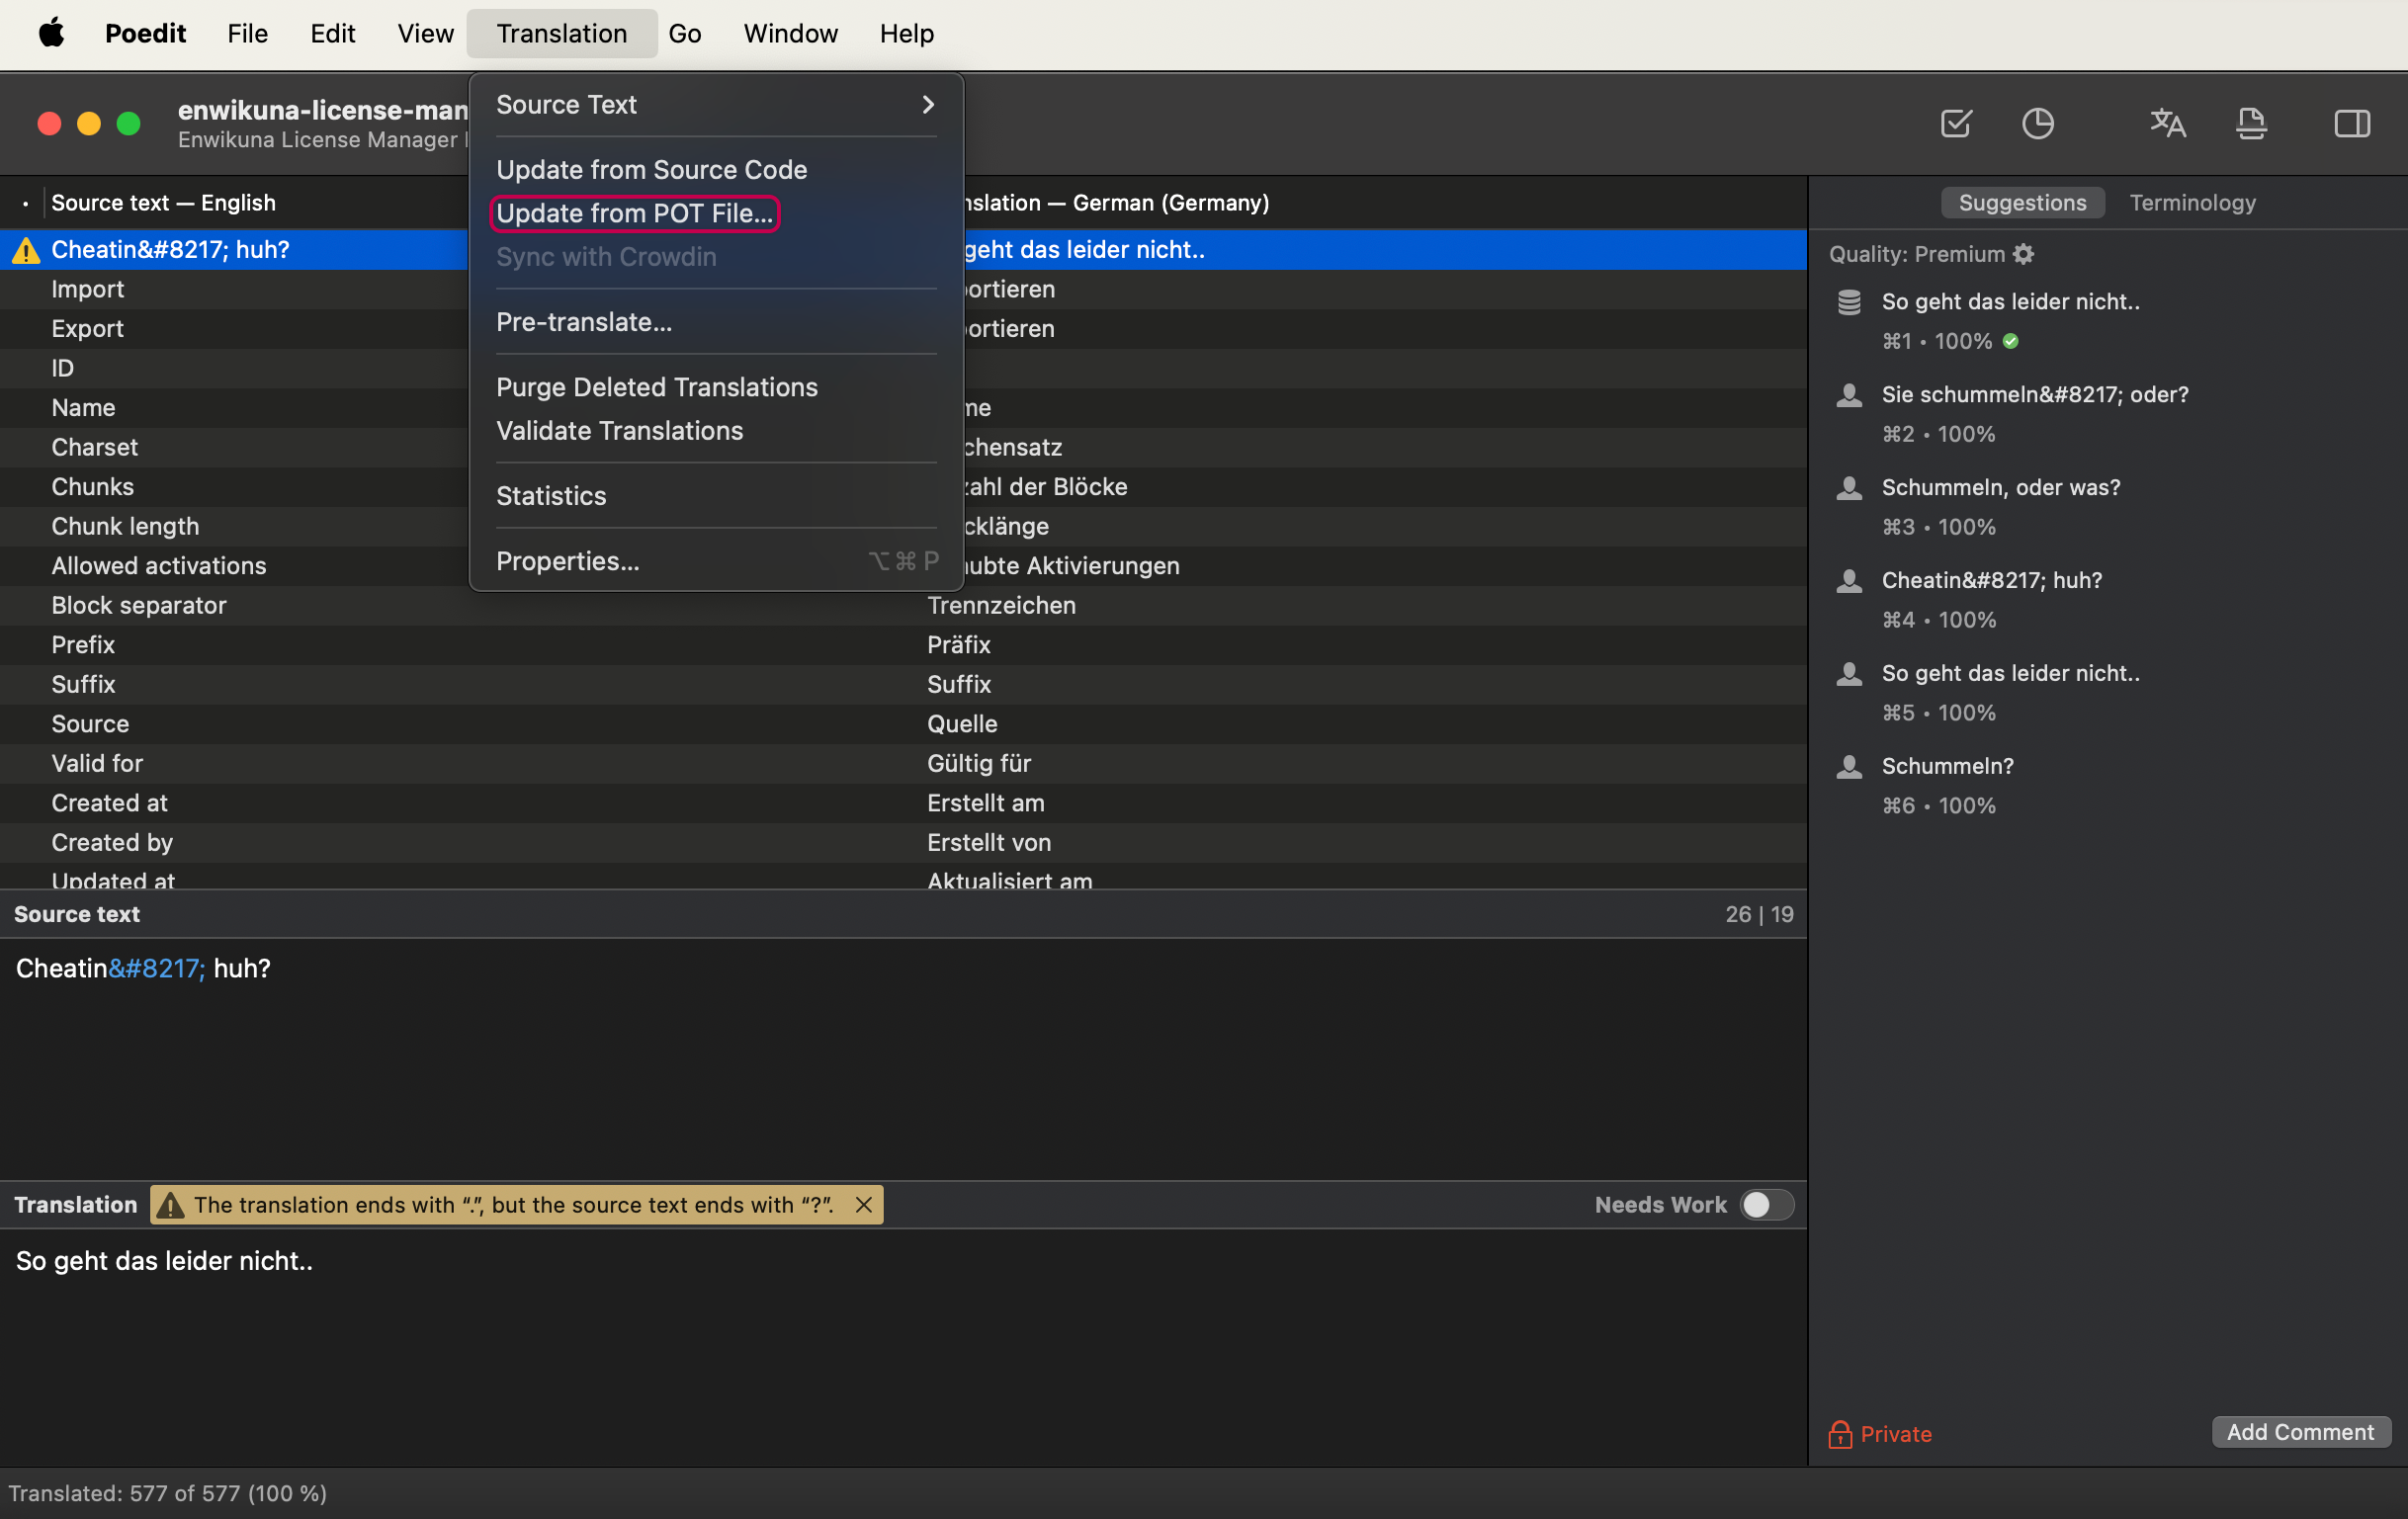Click the person icon beside Sie schummeln suggestion
Viewport: 2408px width, 1519px height.
(1849, 395)
